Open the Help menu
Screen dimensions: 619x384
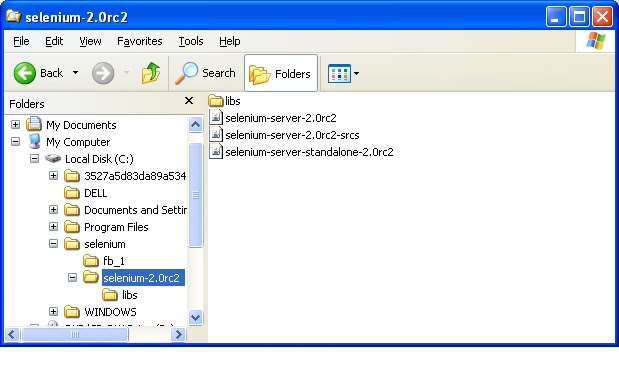click(x=230, y=41)
